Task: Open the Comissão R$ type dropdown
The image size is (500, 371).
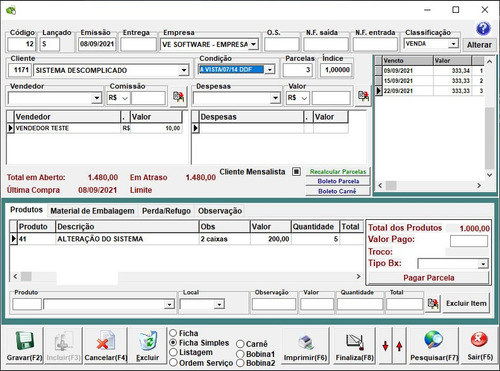Action: tap(125, 98)
